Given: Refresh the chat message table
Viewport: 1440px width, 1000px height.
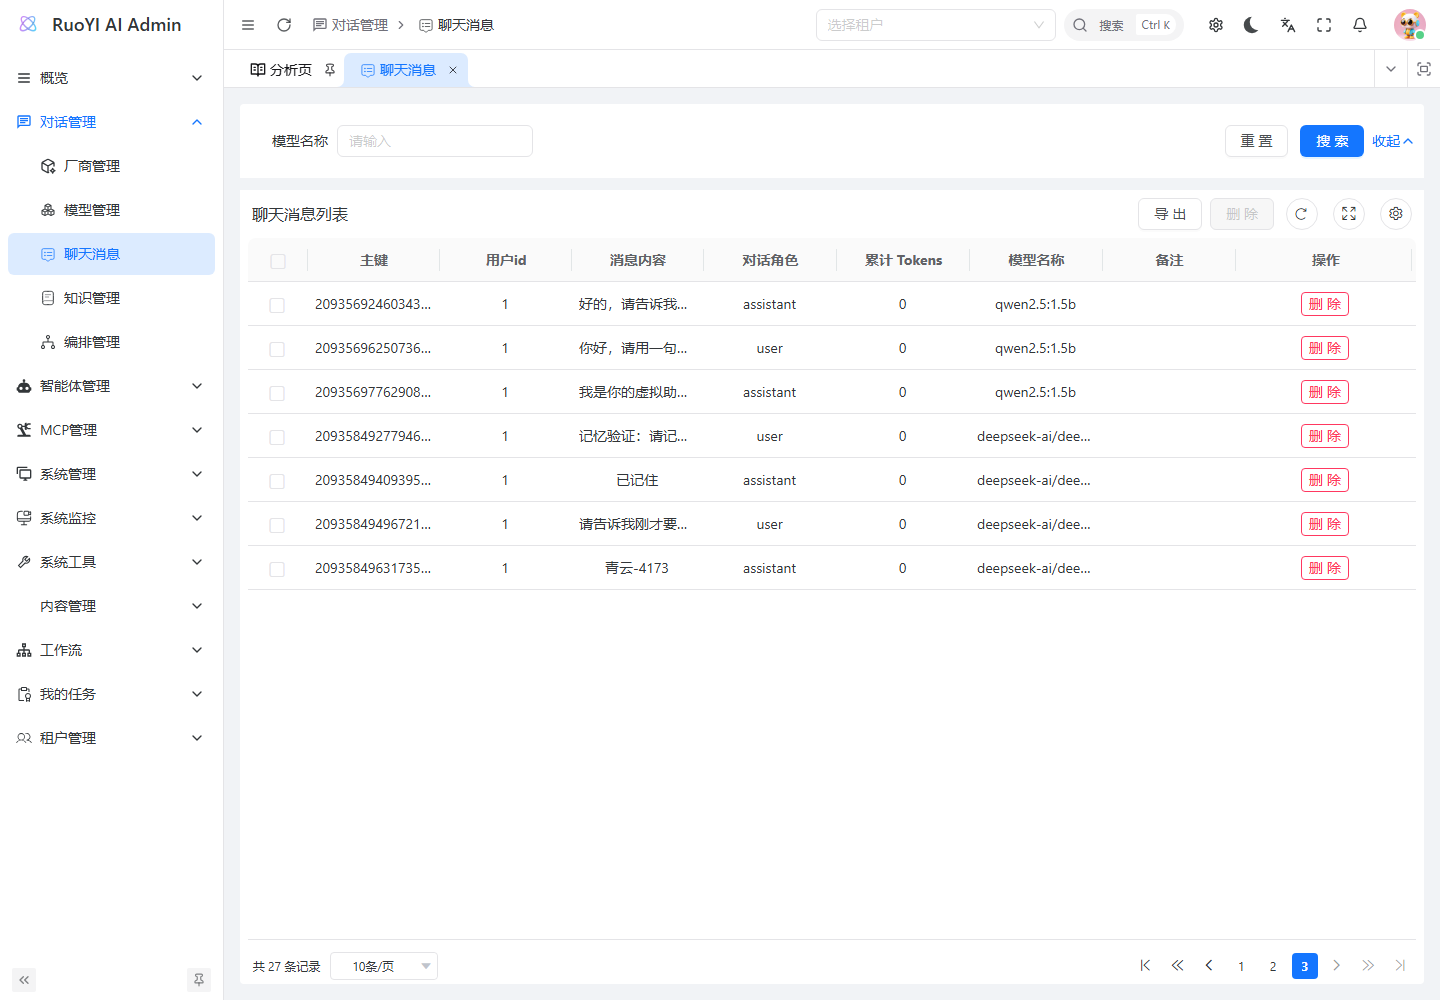Looking at the screenshot, I should click(x=1301, y=214).
